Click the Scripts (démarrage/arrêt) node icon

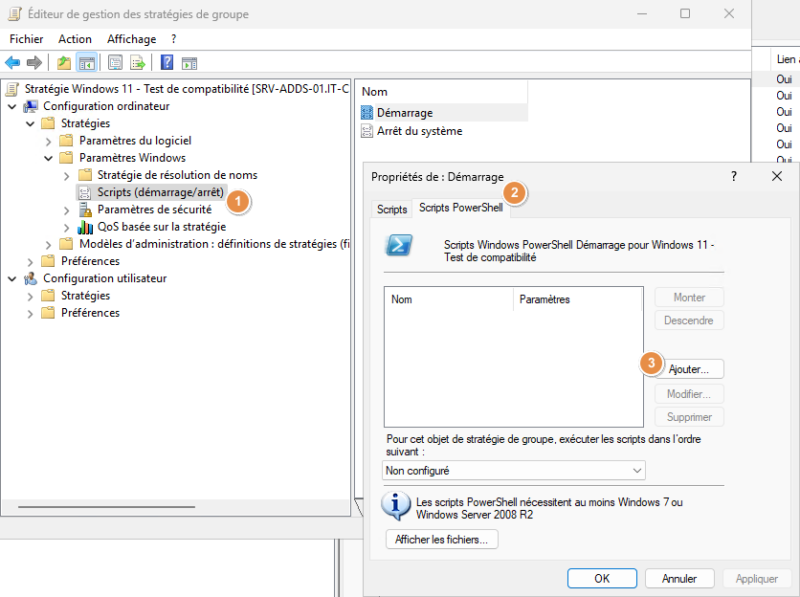click(85, 192)
